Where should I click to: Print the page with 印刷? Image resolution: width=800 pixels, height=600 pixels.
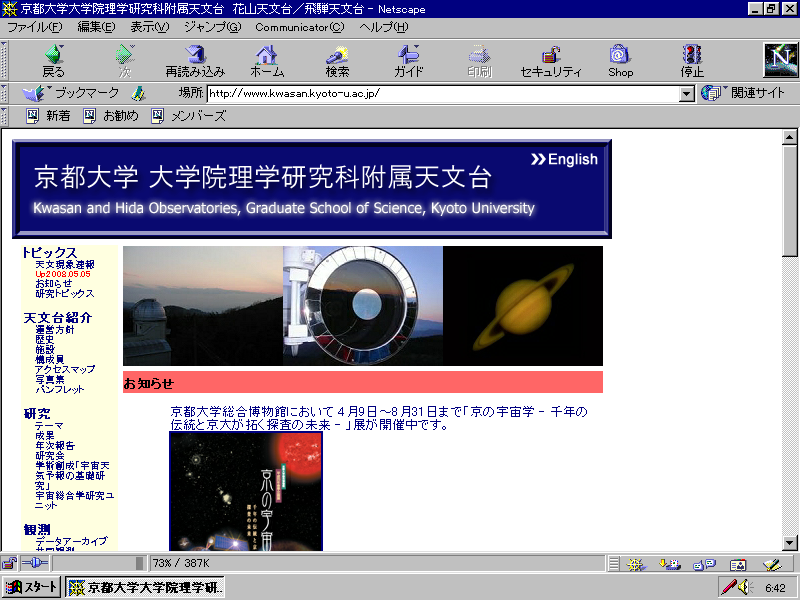(x=480, y=61)
